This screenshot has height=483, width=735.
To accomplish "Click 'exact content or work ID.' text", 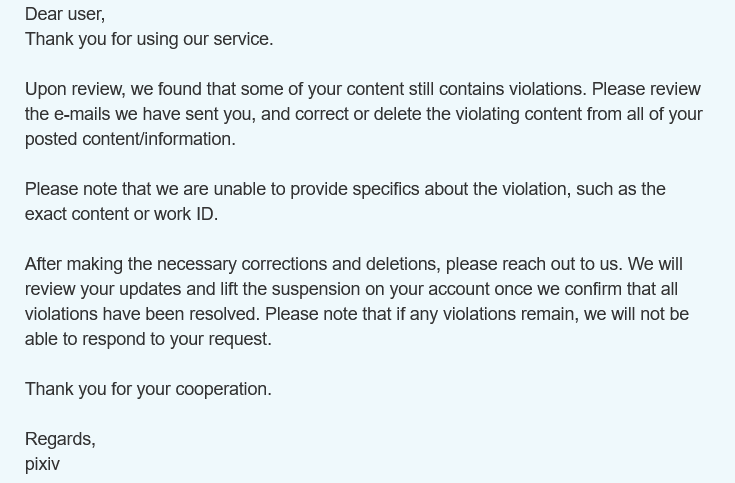I will pos(121,214).
